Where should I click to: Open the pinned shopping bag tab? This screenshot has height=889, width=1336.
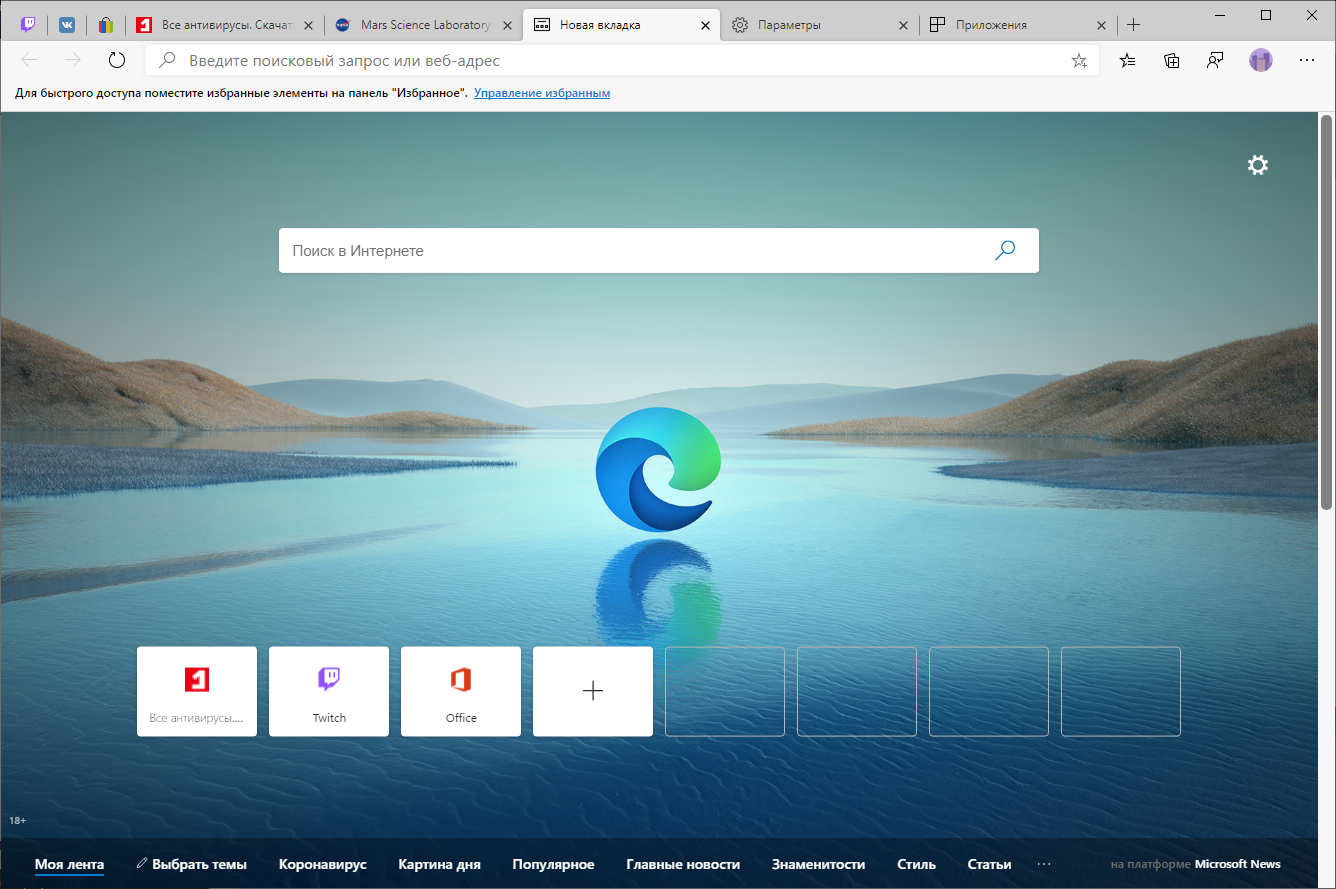point(105,25)
